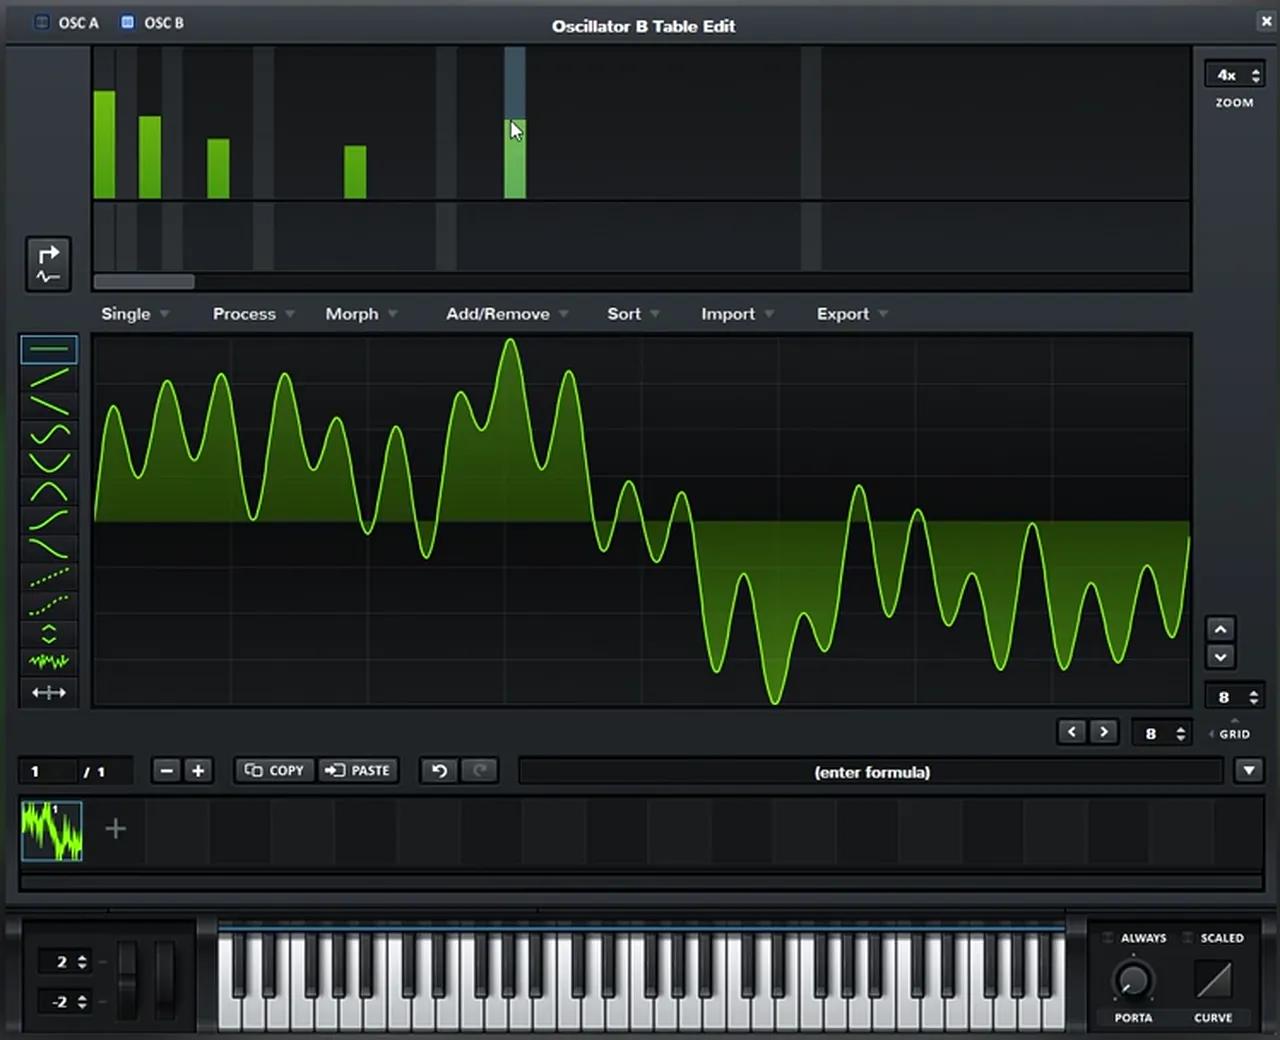
Task: Undo the last edit
Action: pos(439,770)
